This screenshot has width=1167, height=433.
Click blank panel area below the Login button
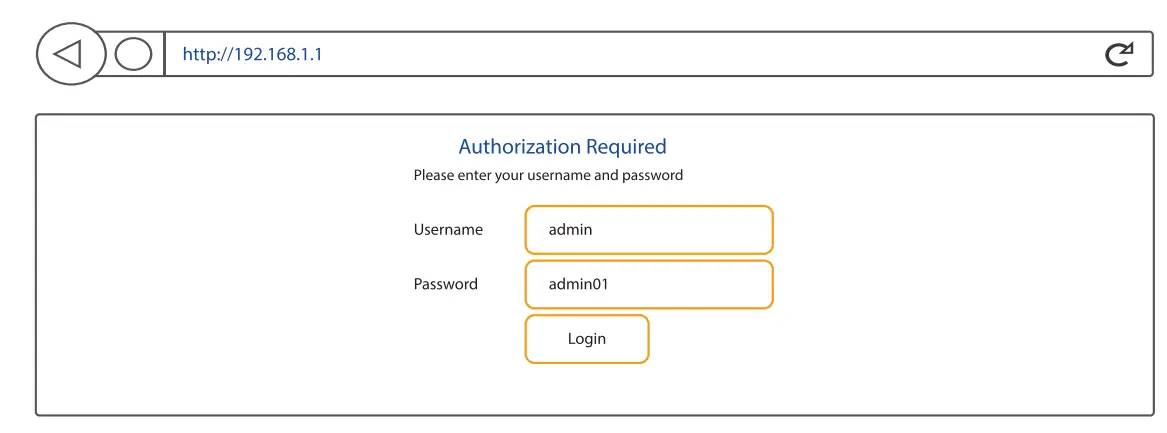coord(587,390)
